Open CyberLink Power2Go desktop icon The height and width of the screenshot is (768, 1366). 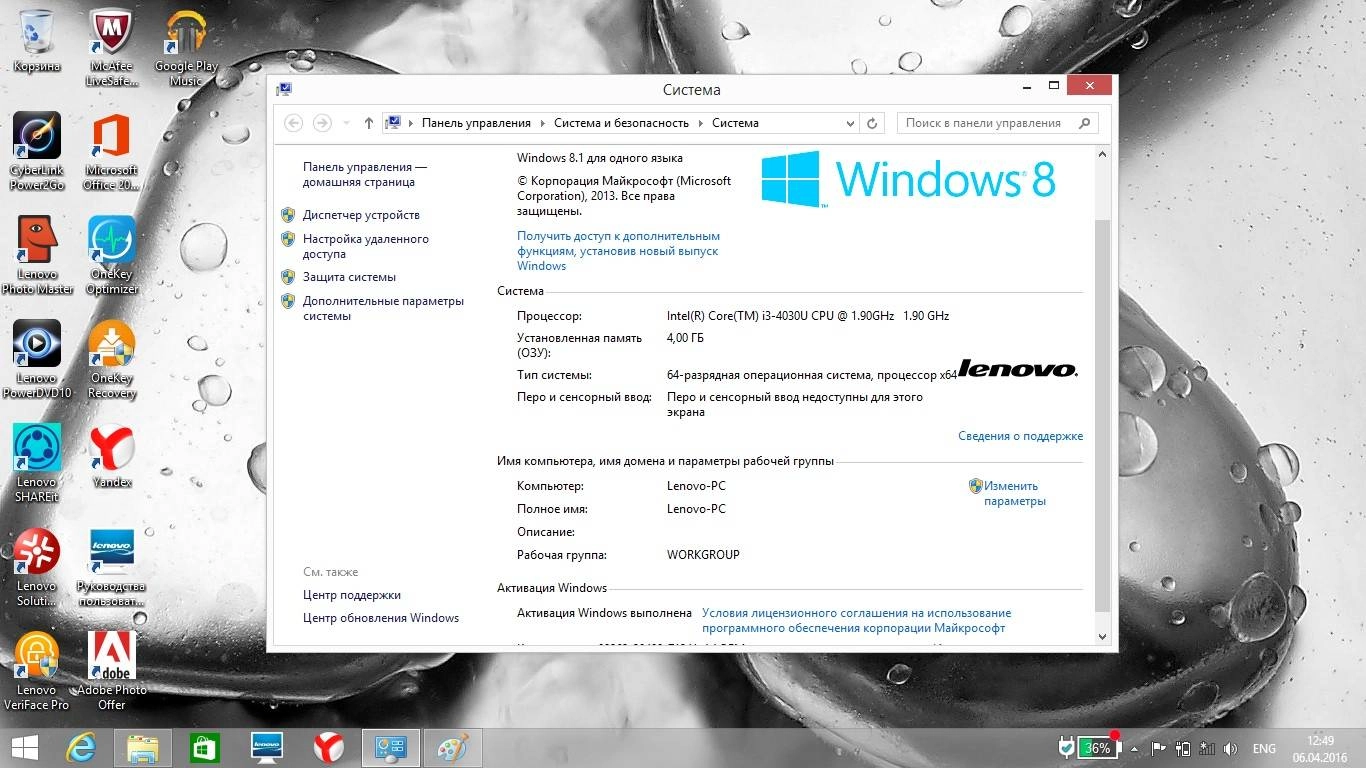(37, 151)
